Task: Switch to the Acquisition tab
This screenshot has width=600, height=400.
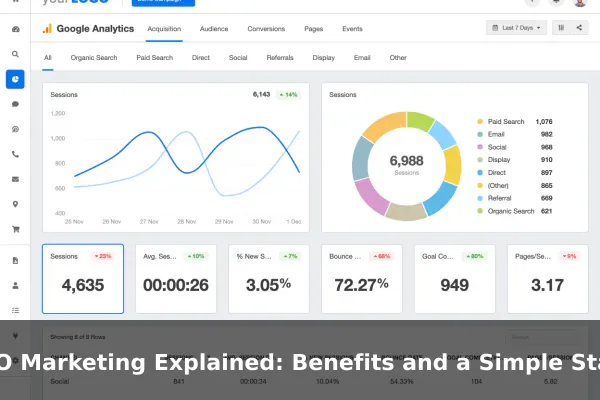Action: point(164,29)
